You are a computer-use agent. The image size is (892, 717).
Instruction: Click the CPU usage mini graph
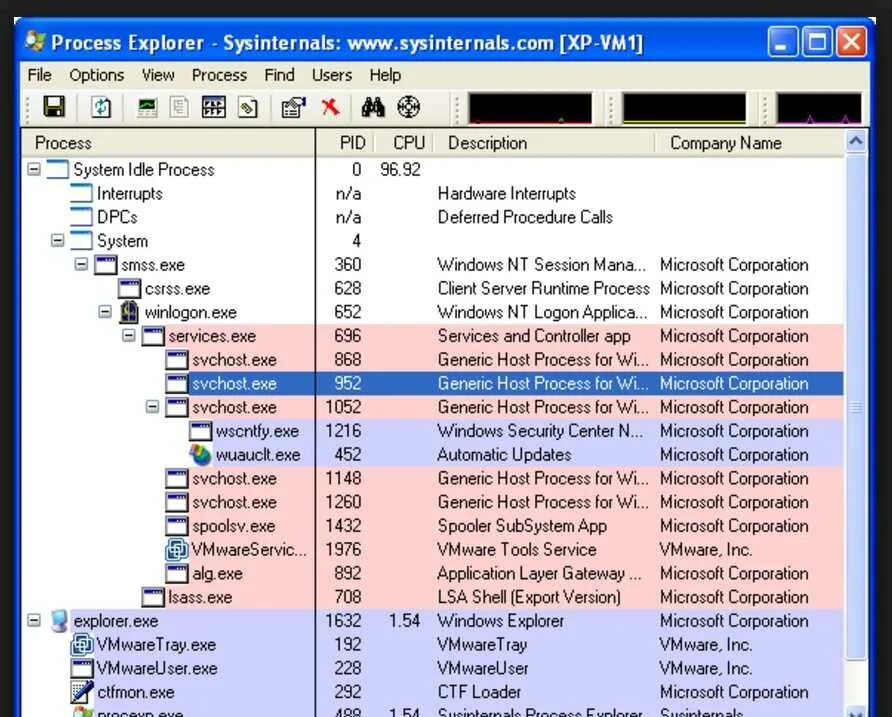point(530,108)
